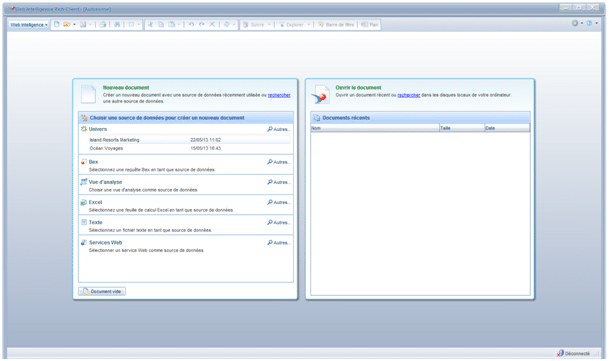Click the Print toolbar icon
The image size is (609, 361).
click(x=103, y=24)
